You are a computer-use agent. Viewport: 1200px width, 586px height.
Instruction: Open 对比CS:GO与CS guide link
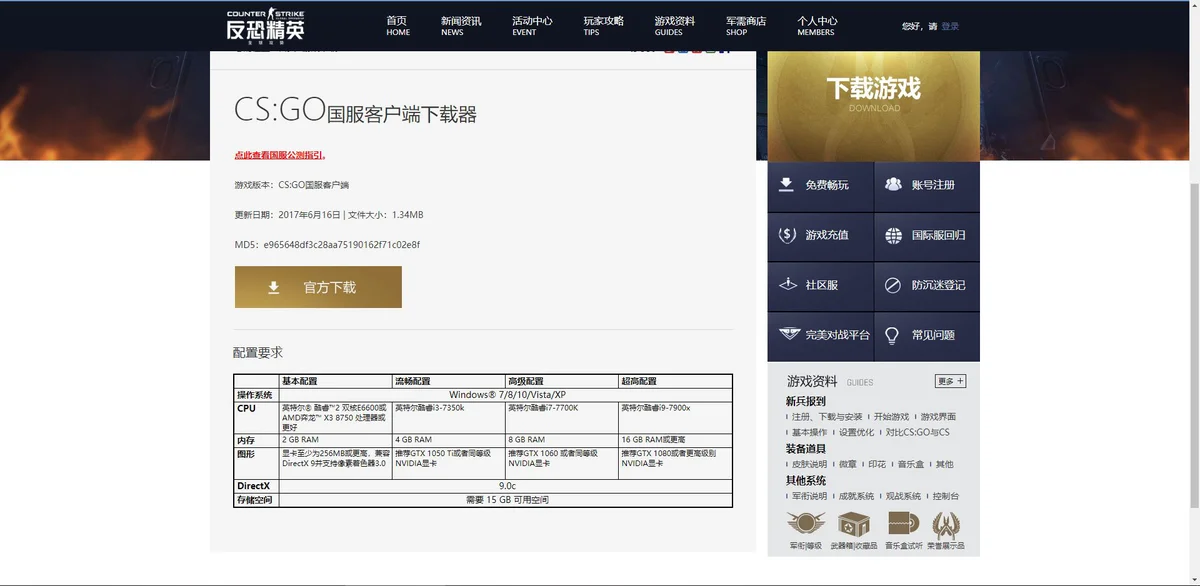pyautogui.click(x=917, y=433)
